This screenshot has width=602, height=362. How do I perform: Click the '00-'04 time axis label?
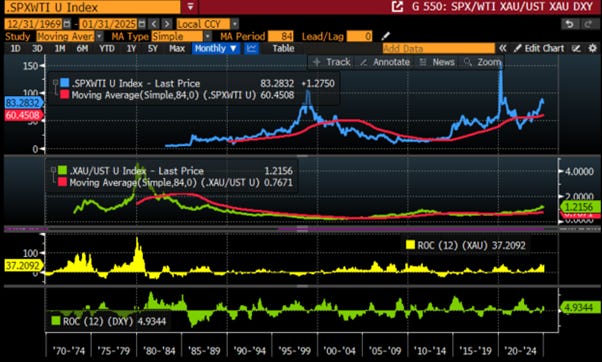[339, 351]
